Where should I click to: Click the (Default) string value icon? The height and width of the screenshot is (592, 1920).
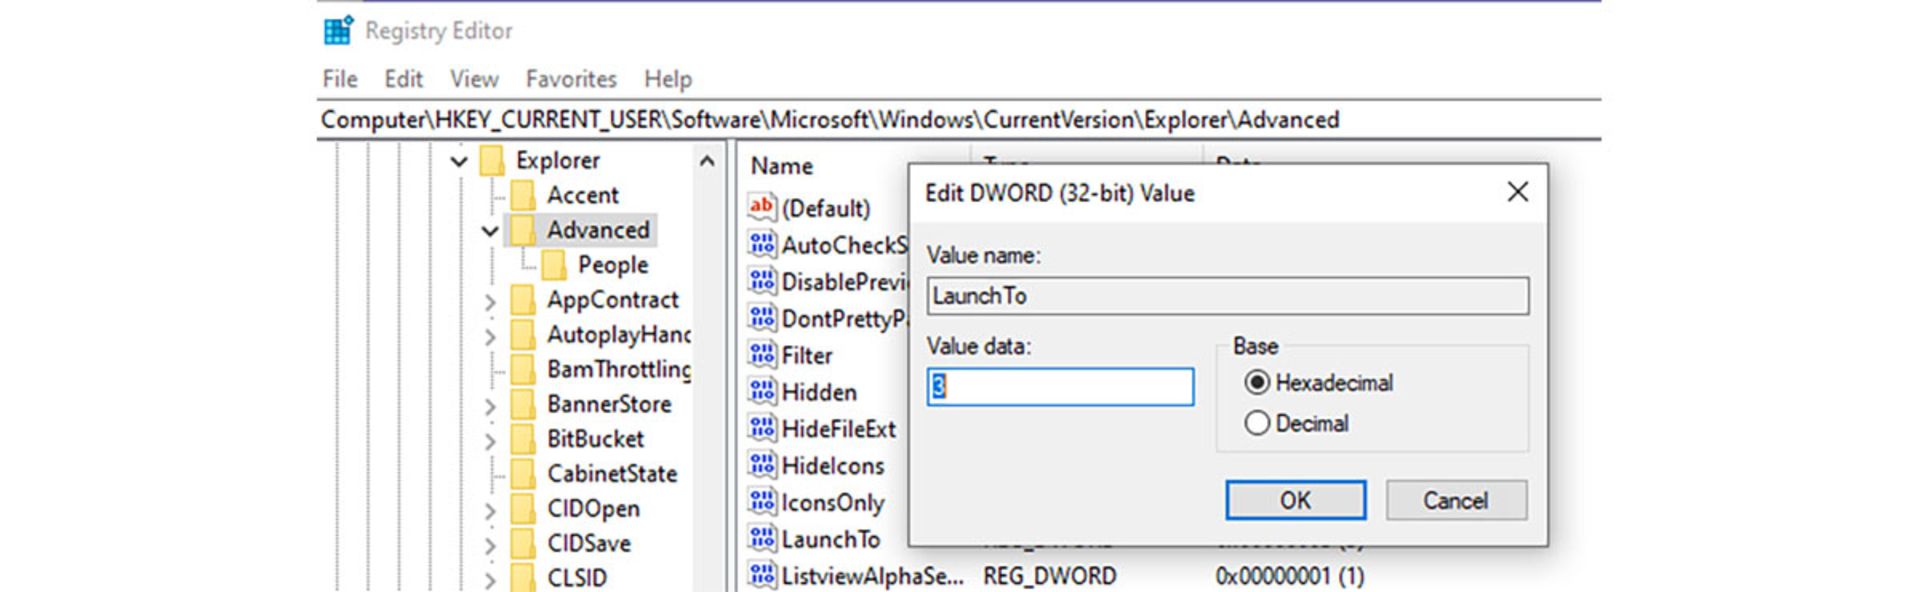pos(762,208)
